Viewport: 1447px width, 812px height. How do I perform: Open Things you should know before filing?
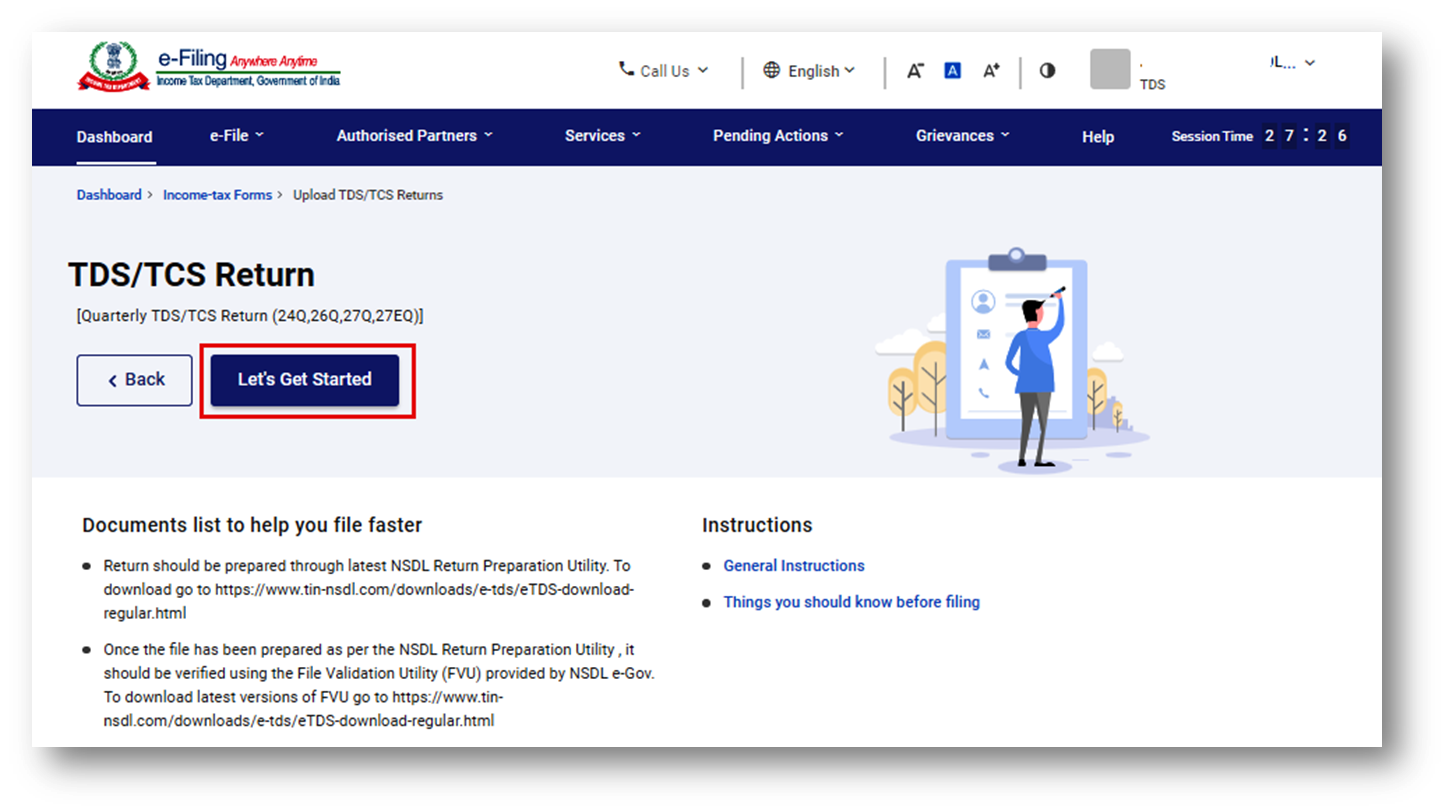(x=851, y=602)
